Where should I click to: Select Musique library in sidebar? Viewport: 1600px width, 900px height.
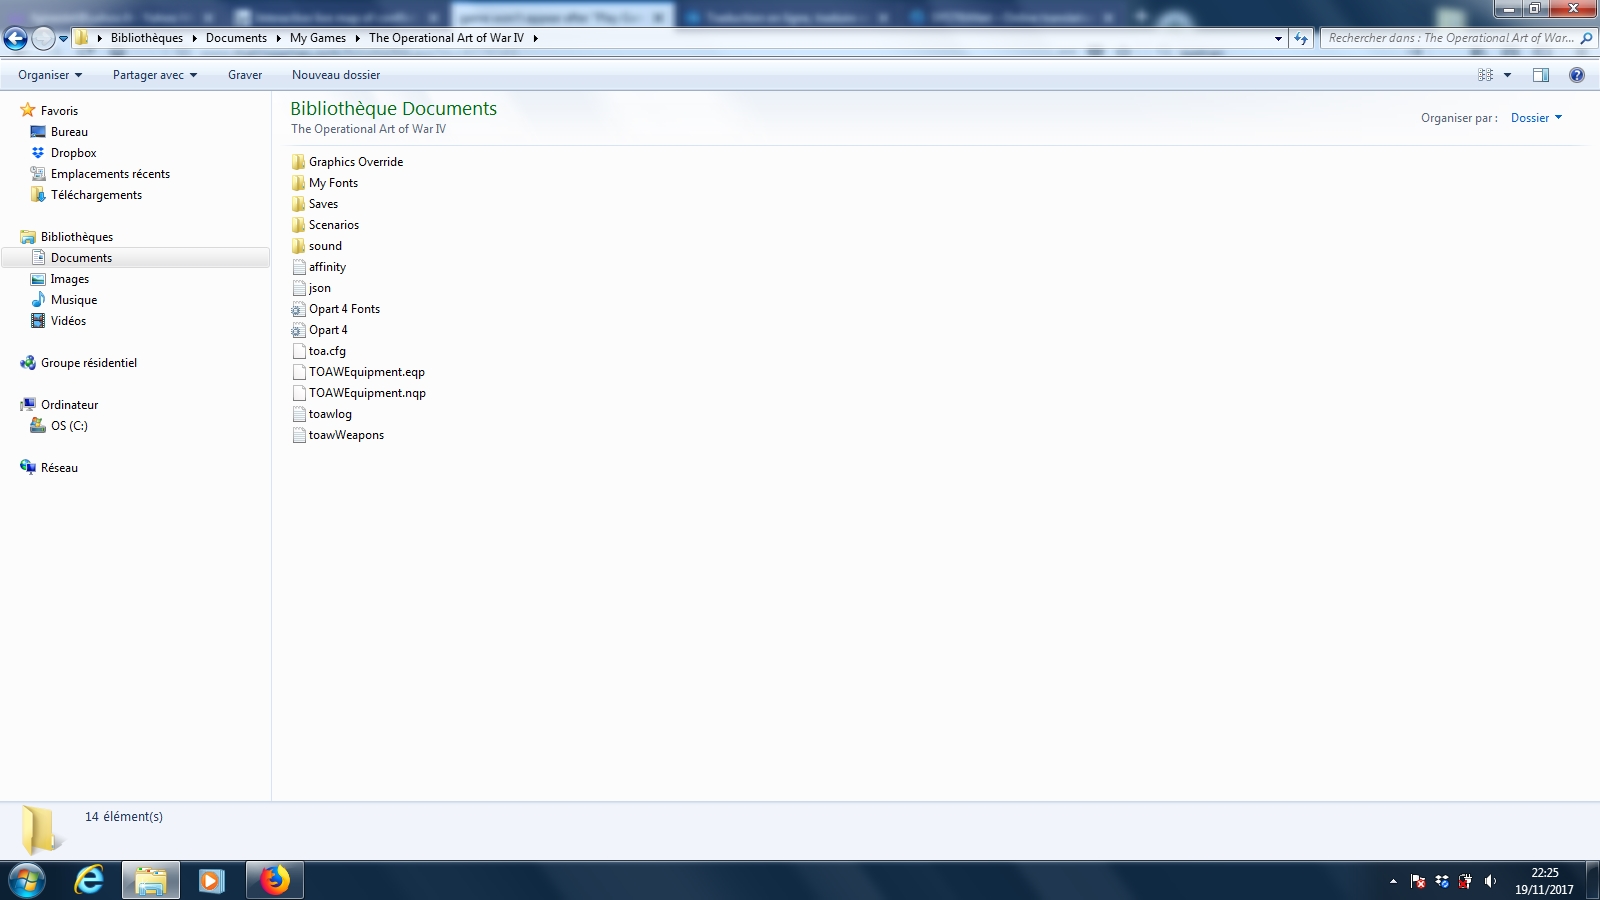pyautogui.click(x=74, y=300)
